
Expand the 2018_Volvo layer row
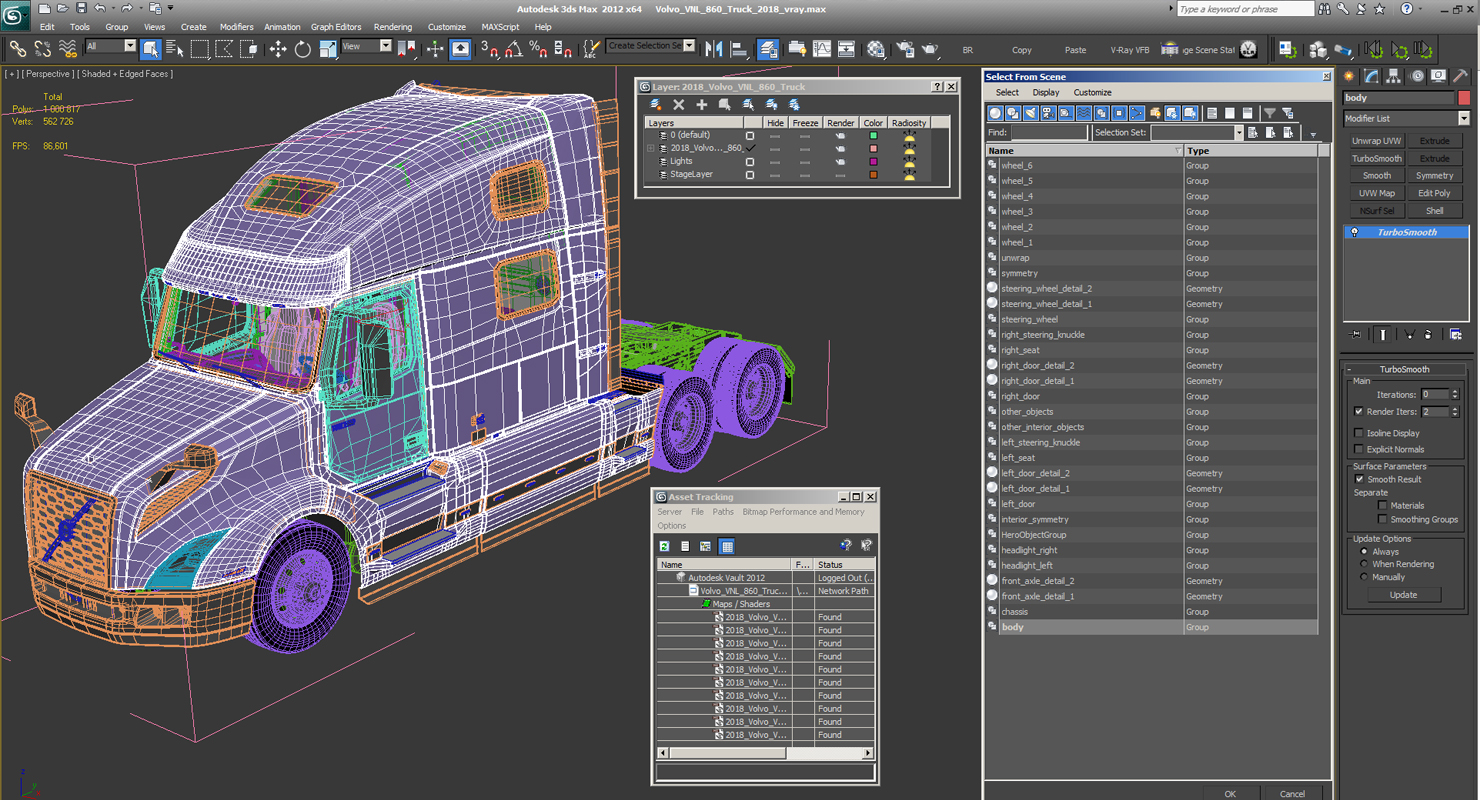pyautogui.click(x=651, y=148)
